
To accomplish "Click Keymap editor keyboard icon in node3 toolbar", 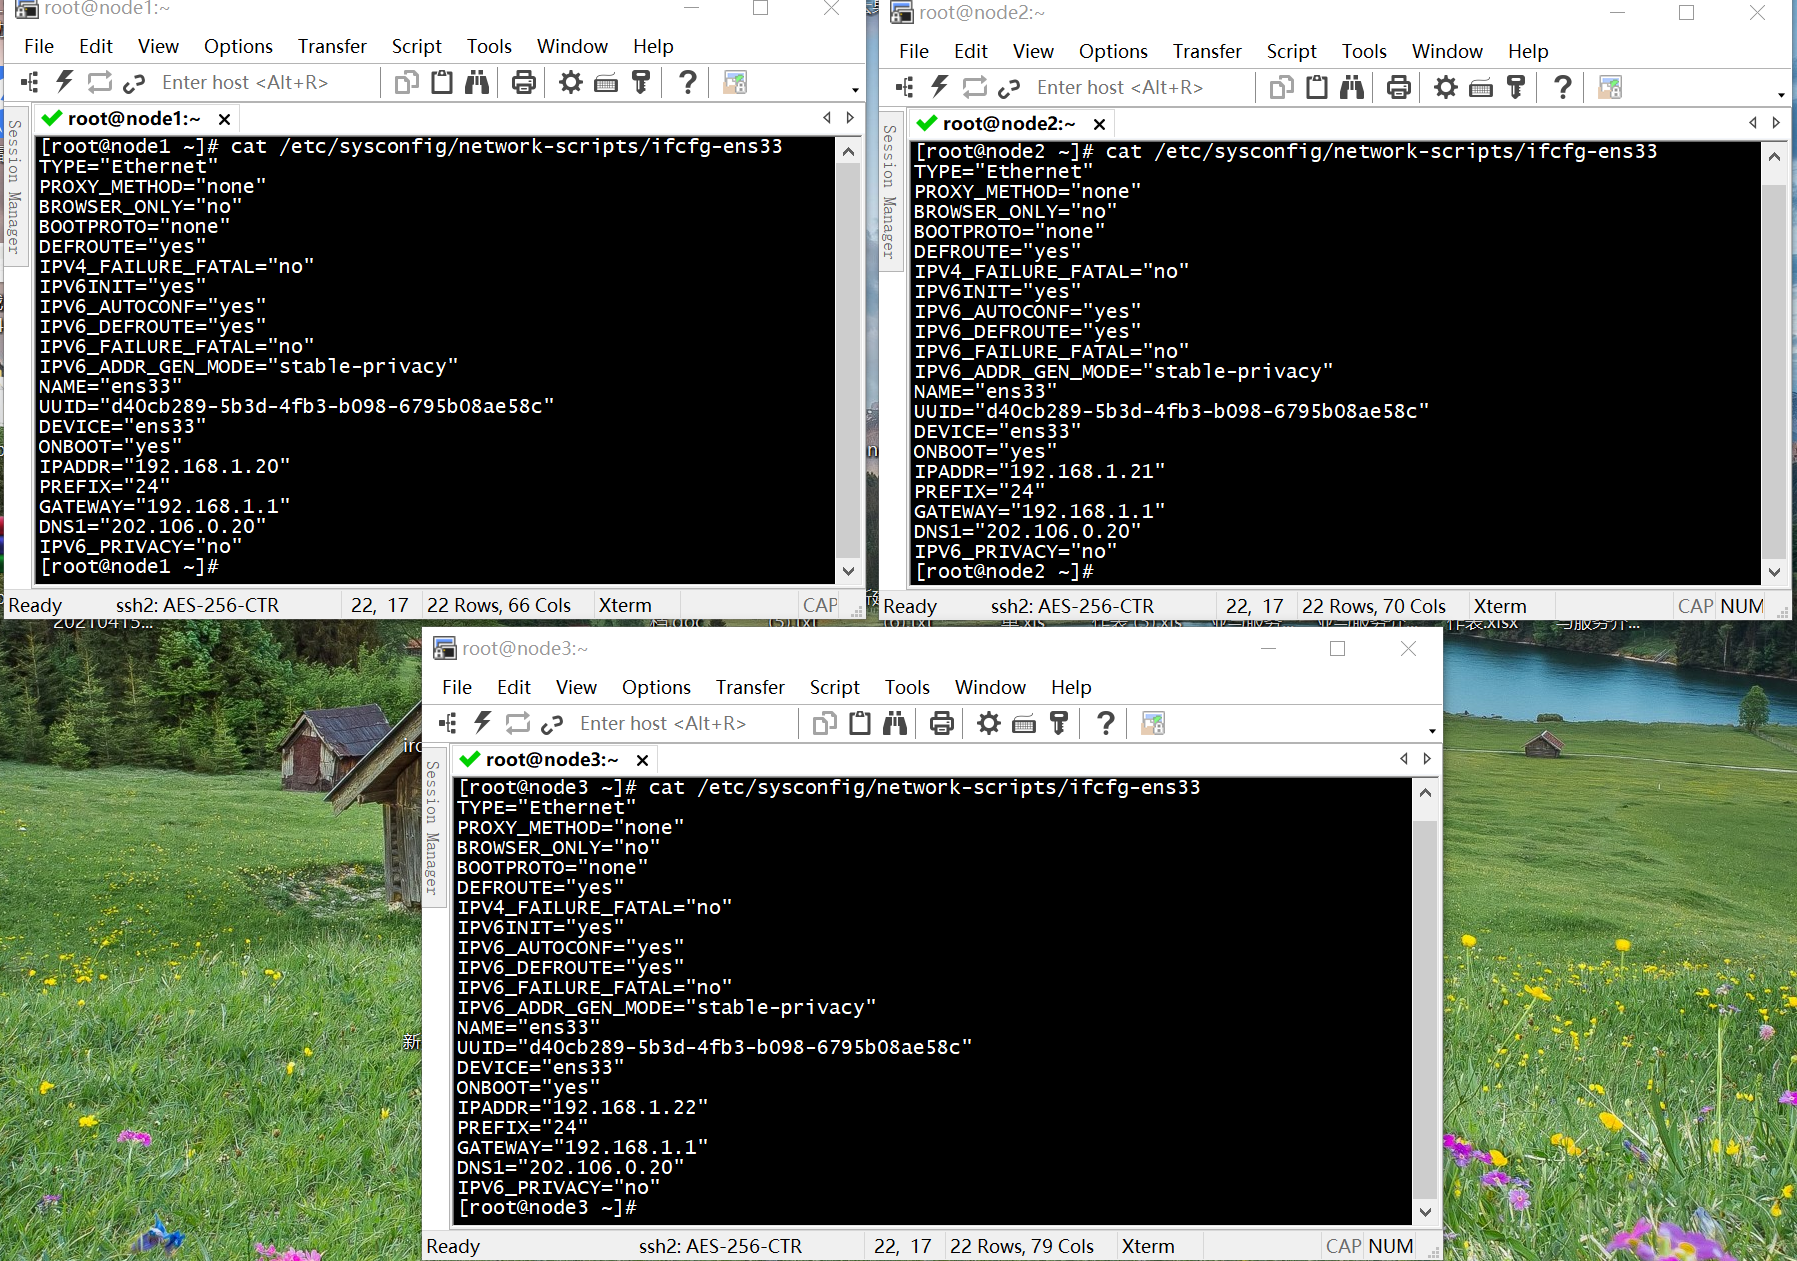I will (x=1024, y=724).
